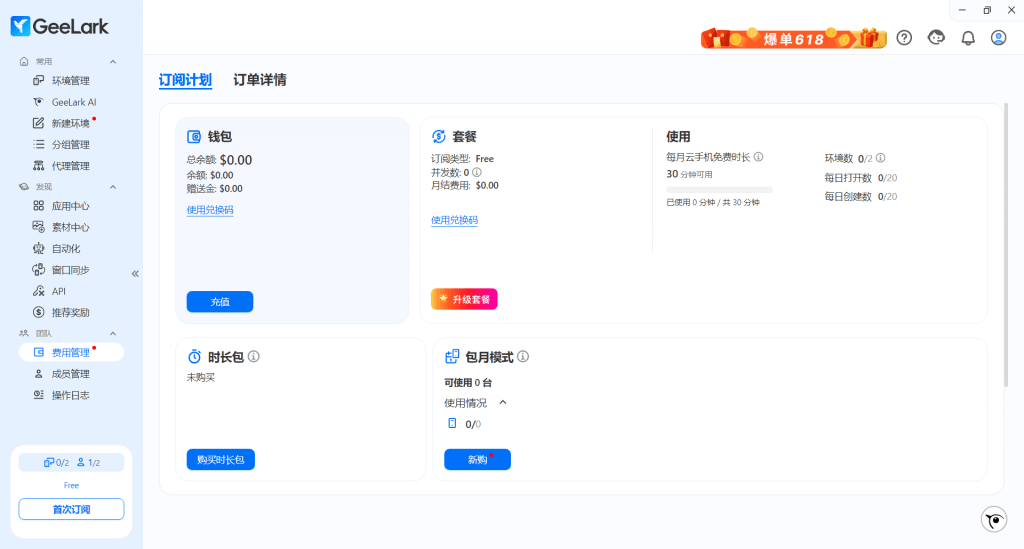Click the customer support robot icon
The height and width of the screenshot is (549, 1024).
(936, 38)
